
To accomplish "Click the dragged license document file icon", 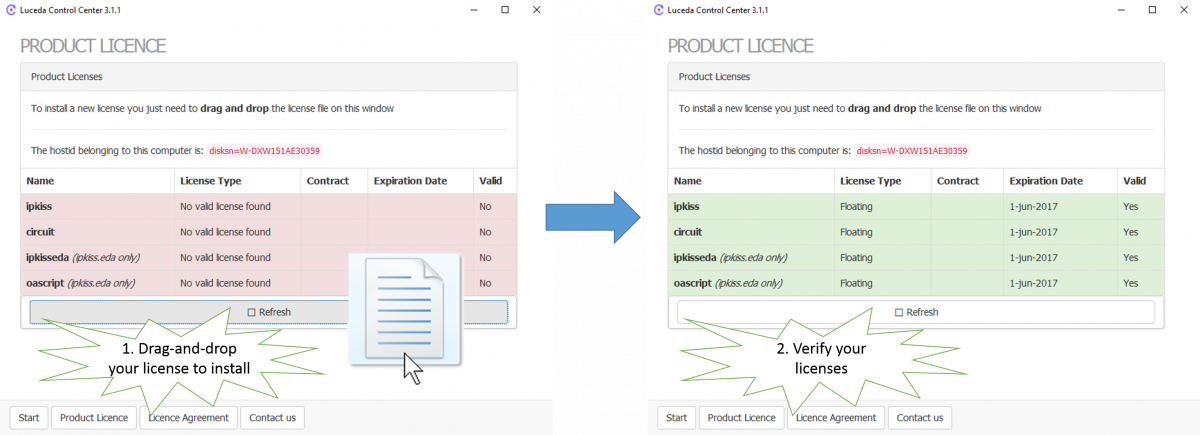I will pyautogui.click(x=404, y=310).
